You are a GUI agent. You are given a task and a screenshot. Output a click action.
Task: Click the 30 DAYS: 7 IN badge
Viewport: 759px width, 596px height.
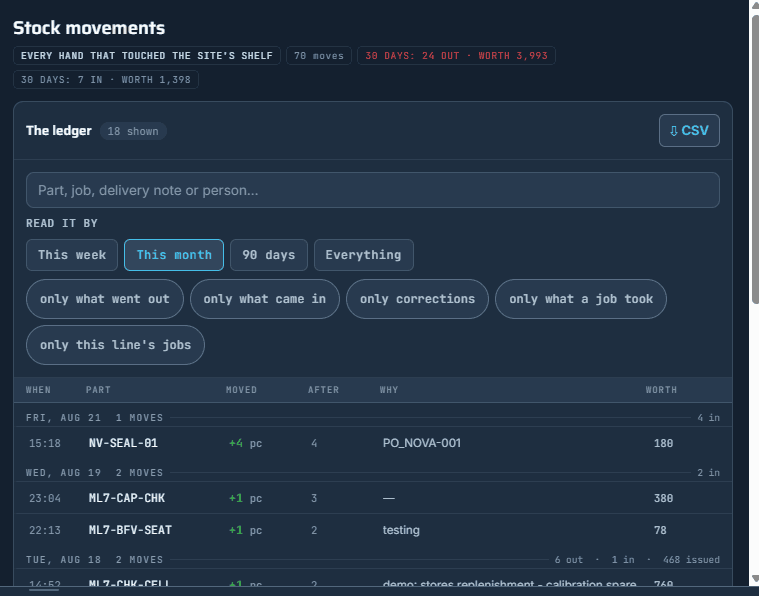pos(106,80)
